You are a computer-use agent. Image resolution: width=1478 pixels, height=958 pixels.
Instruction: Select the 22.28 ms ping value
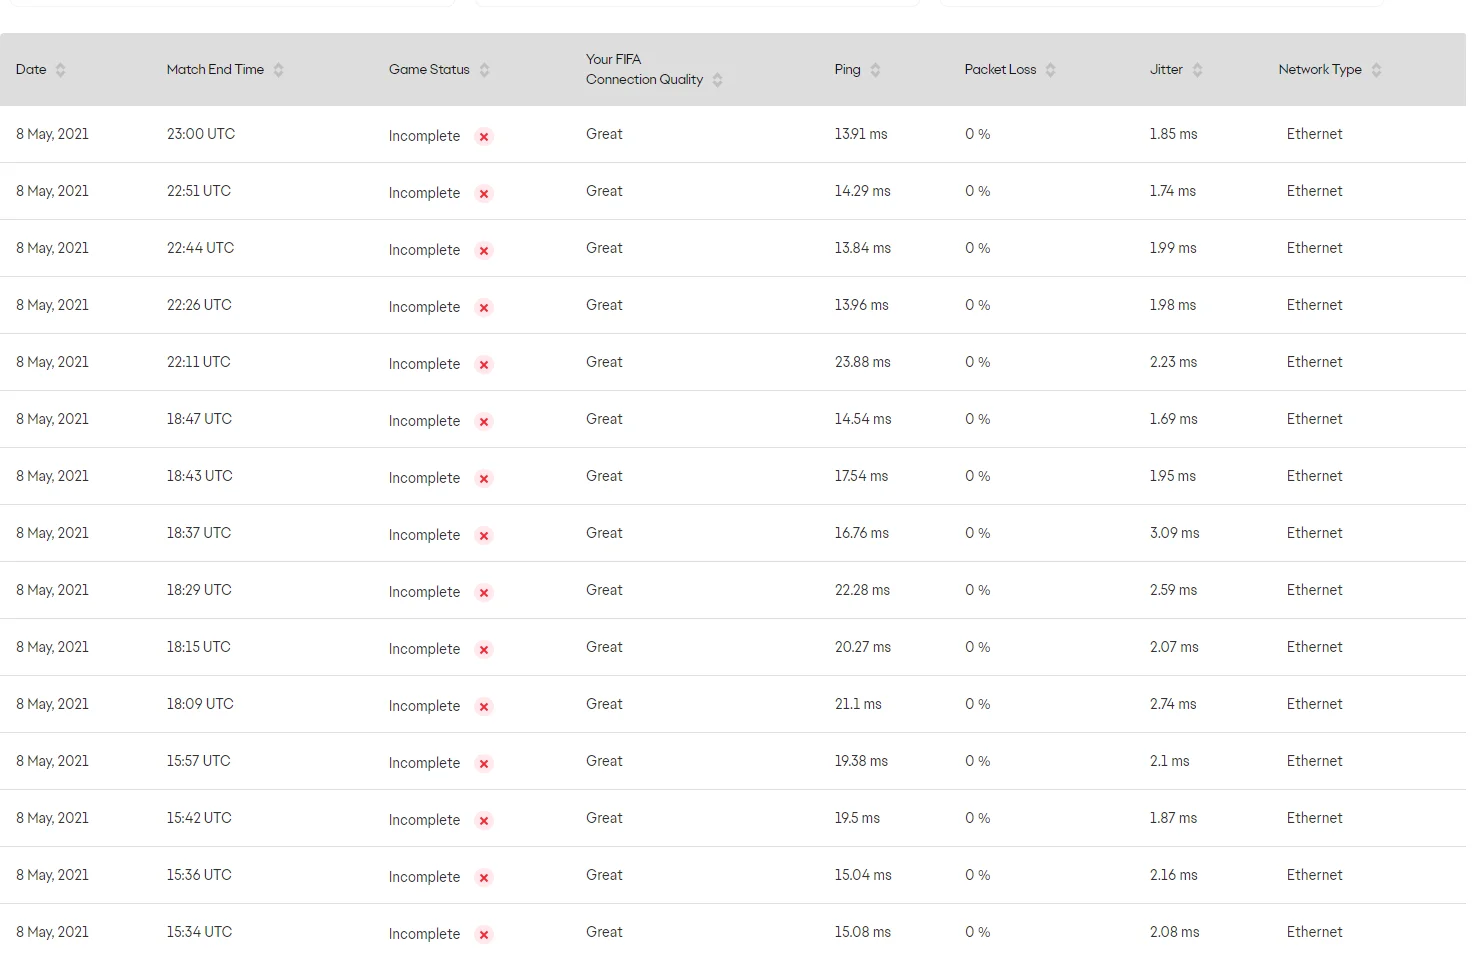pos(862,590)
